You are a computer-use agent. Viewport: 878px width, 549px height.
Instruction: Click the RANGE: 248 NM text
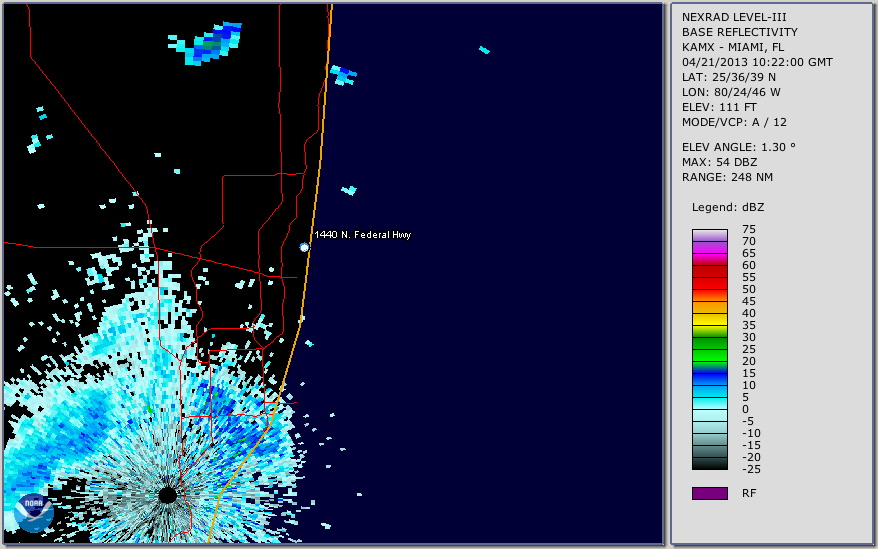[x=727, y=177]
